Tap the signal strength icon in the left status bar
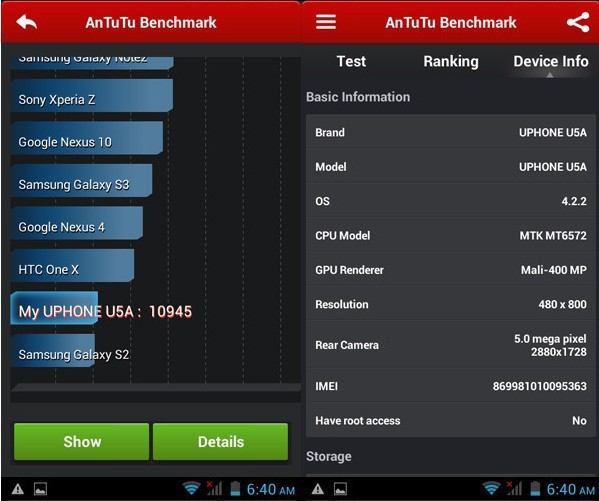Screen dimensions: 599x501 [214, 488]
